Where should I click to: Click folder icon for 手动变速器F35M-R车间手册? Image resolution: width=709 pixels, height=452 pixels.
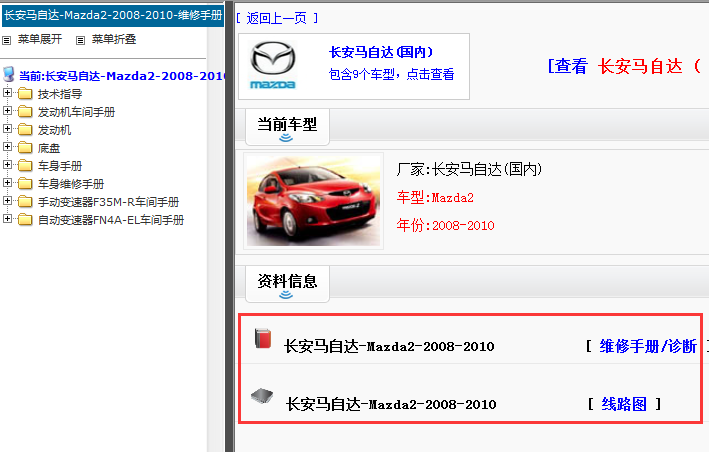click(25, 202)
